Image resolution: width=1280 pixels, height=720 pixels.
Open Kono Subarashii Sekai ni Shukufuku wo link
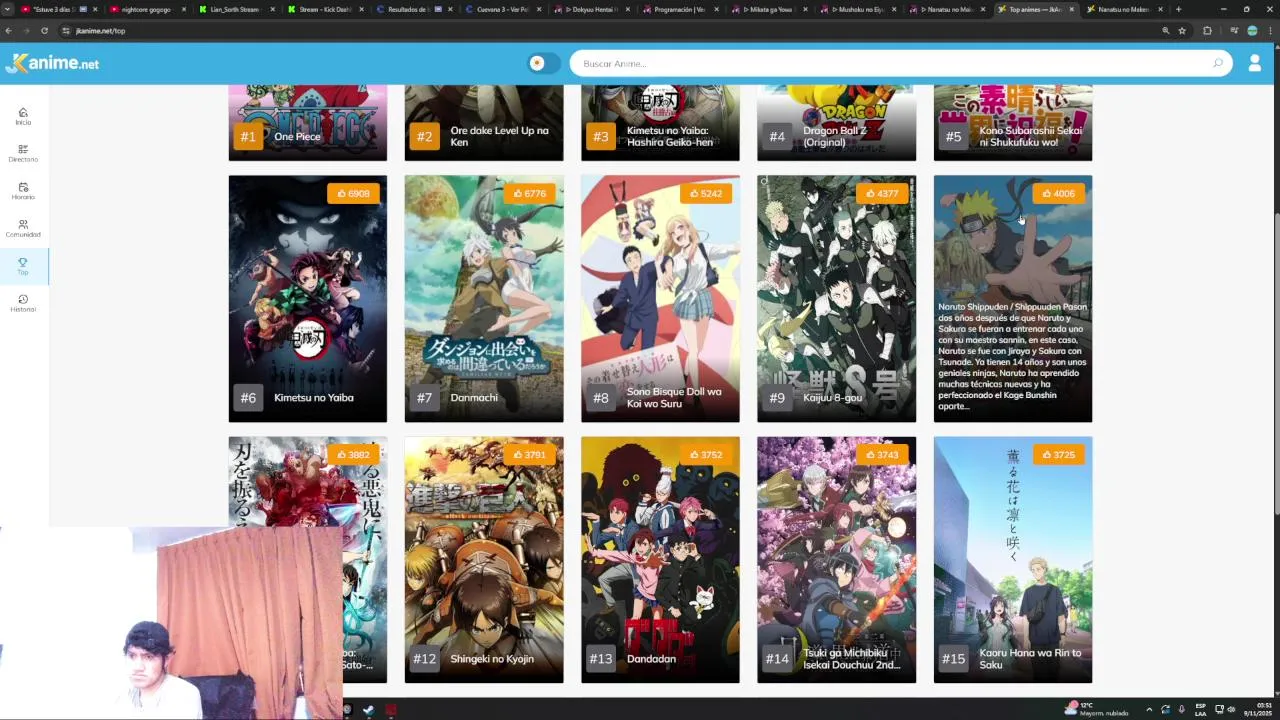tap(1030, 136)
